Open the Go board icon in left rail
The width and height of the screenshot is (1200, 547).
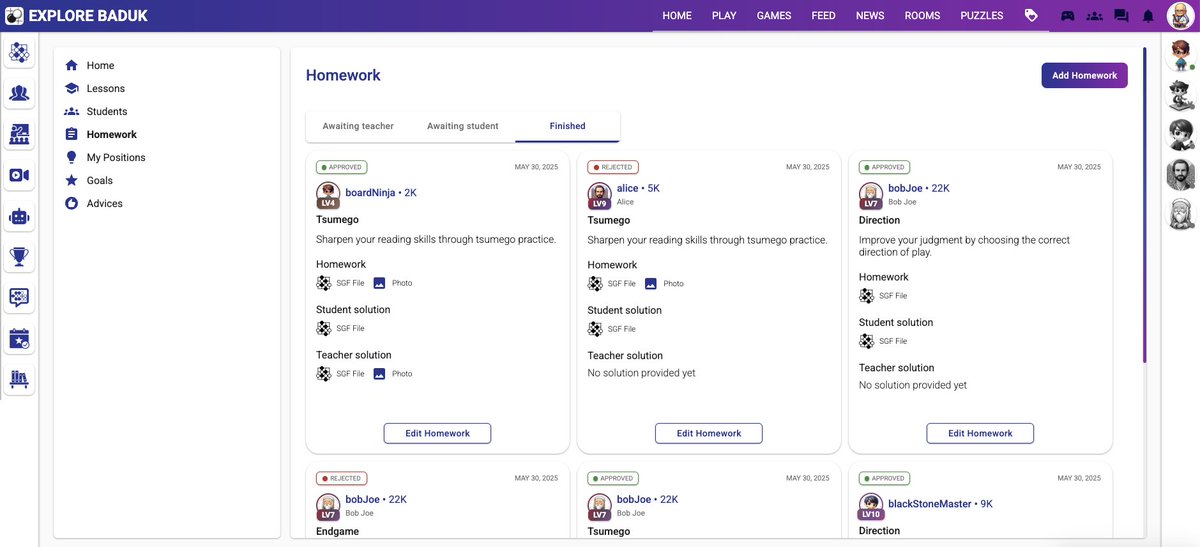[19, 53]
